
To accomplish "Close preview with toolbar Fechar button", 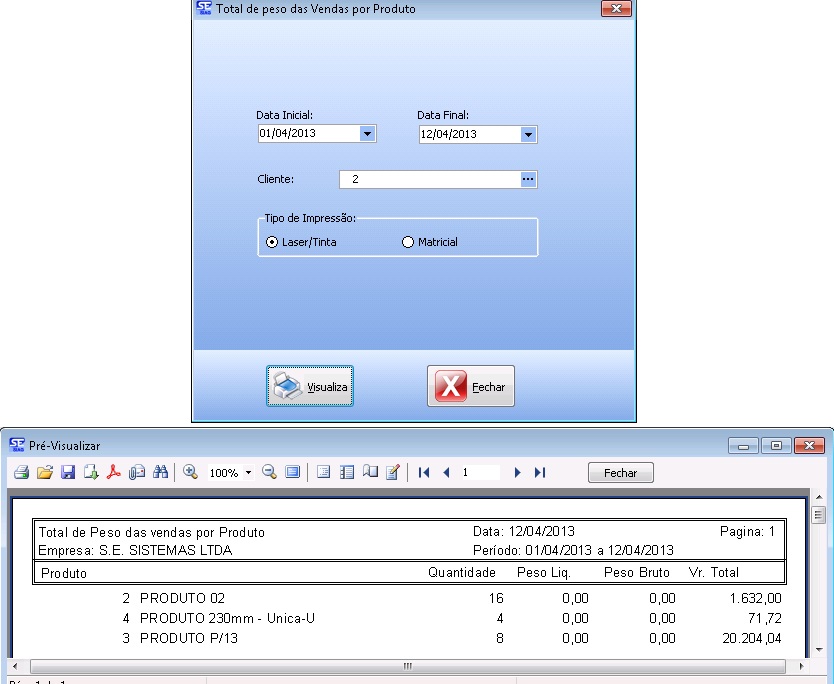I will click(620, 473).
